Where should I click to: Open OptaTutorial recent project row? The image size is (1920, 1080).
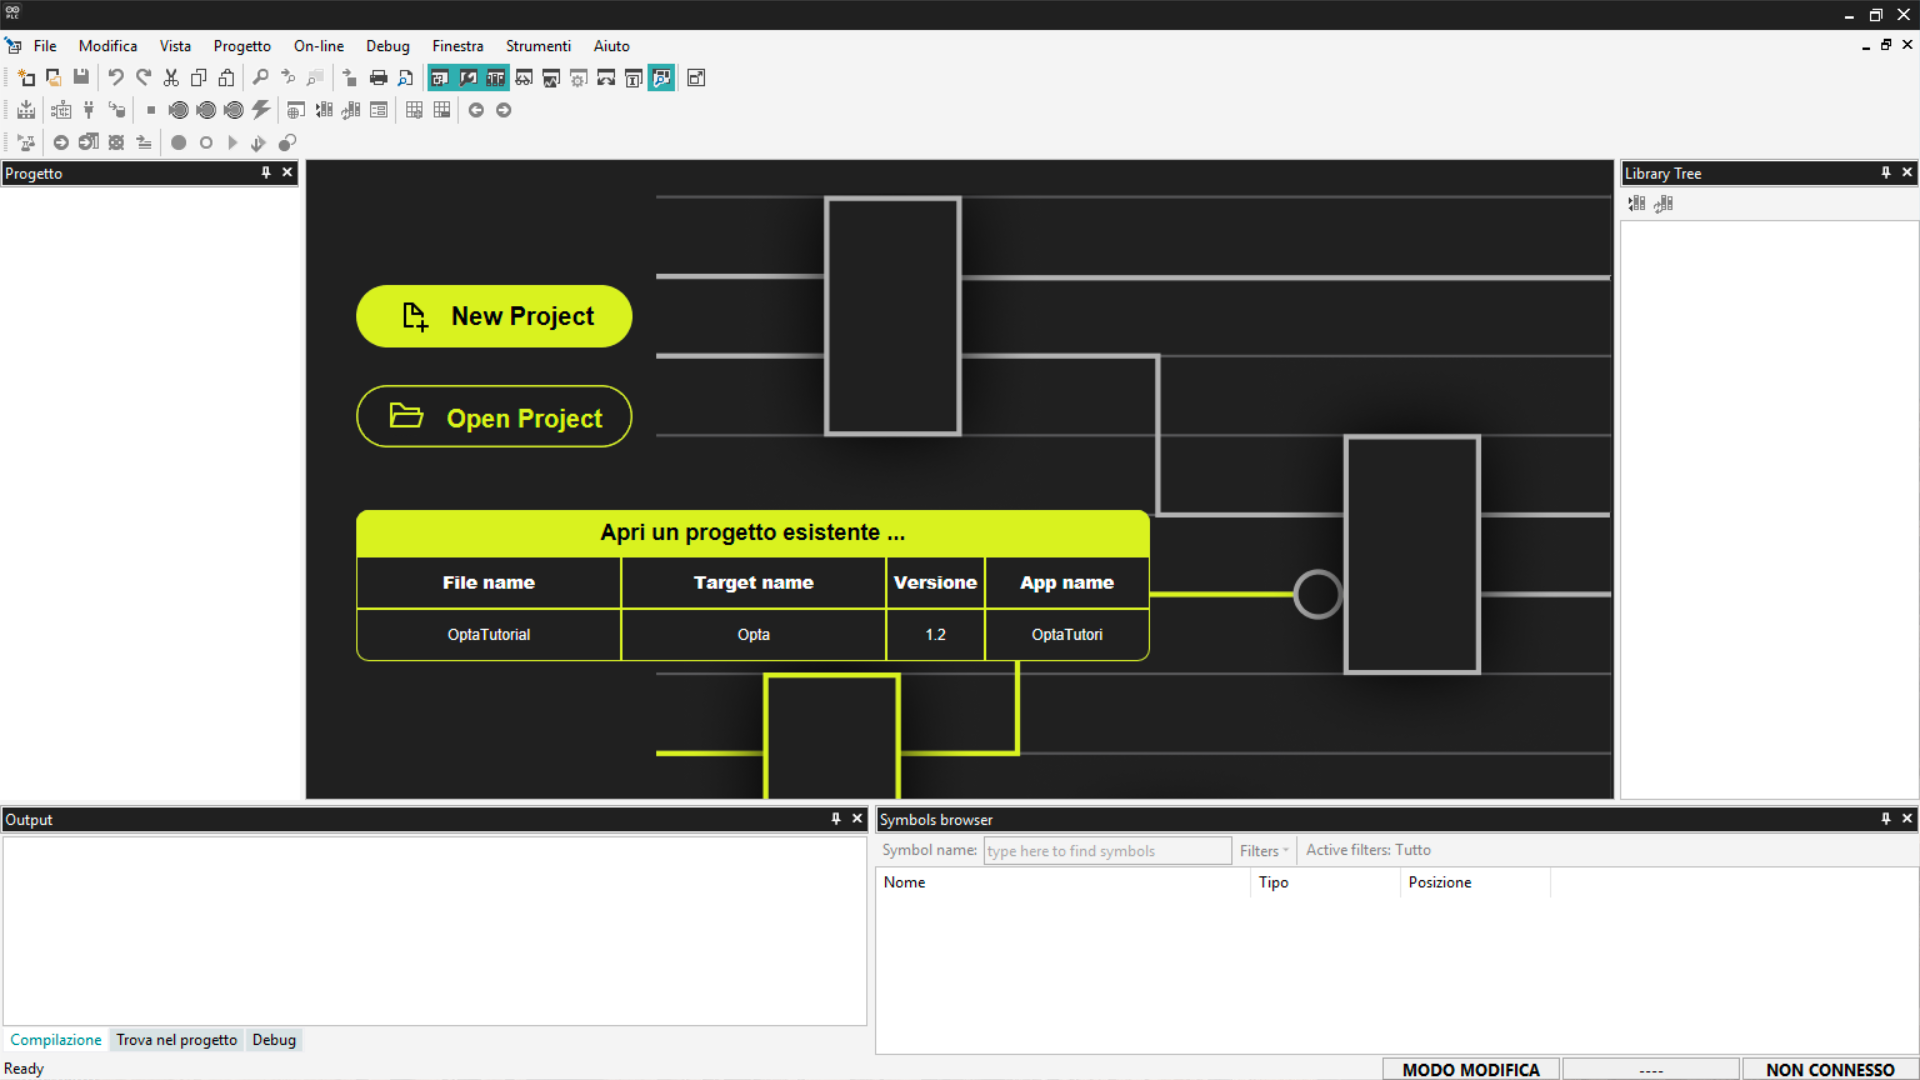click(489, 635)
